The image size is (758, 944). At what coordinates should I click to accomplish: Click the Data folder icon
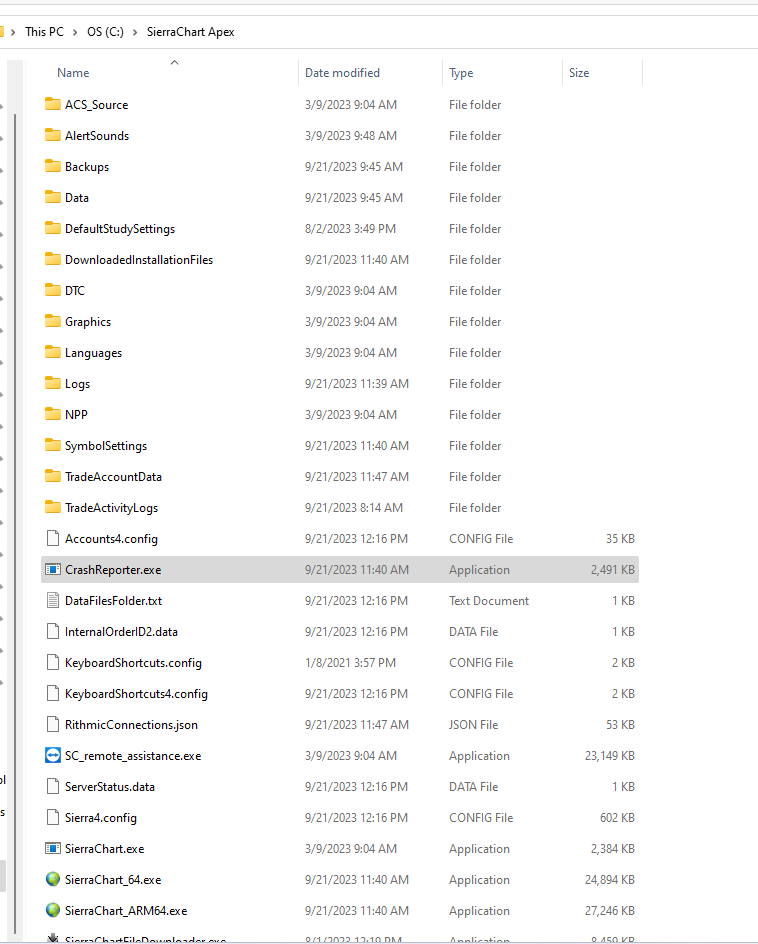point(53,197)
